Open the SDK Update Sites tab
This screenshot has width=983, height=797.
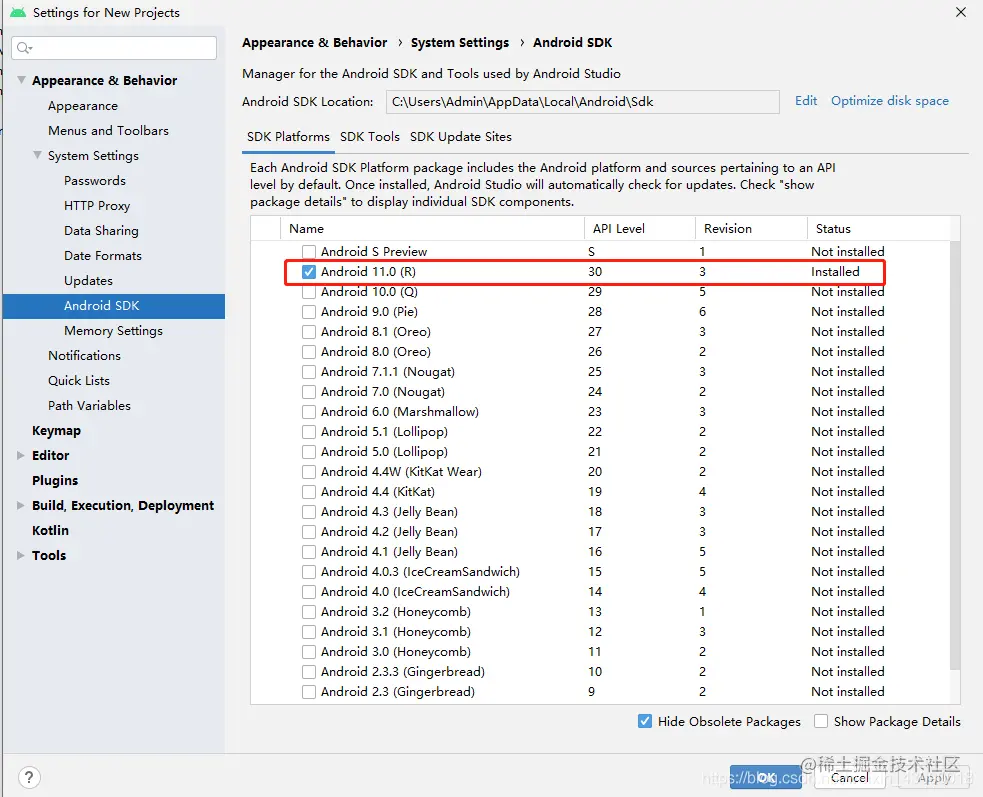[461, 137]
